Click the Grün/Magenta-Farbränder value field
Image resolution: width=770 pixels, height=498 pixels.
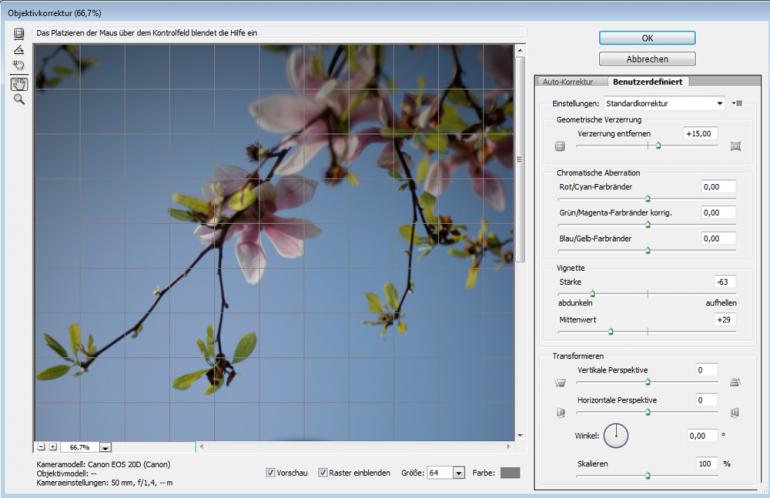718,213
